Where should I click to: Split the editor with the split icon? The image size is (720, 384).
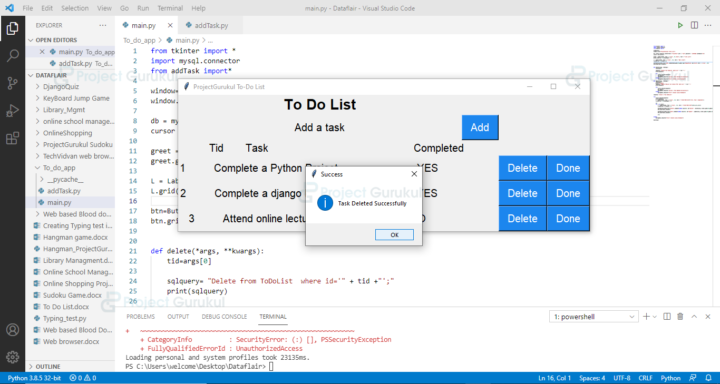[x=694, y=25]
